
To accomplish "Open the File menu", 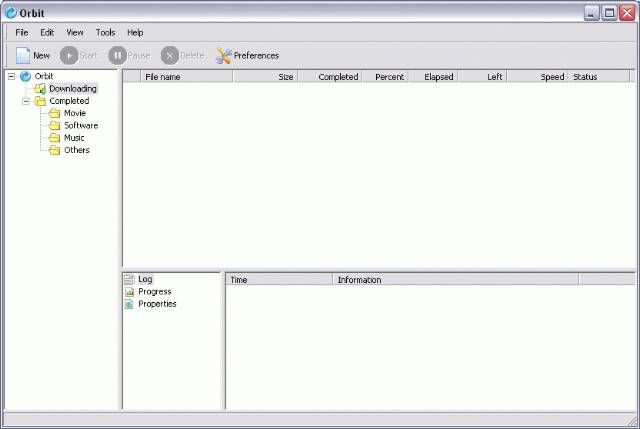I will (x=21, y=33).
